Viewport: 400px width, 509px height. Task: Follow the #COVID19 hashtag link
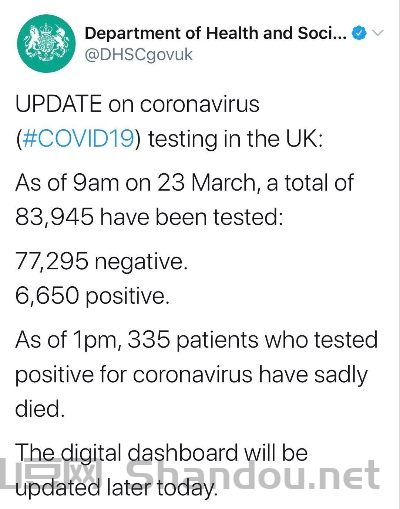click(78, 138)
